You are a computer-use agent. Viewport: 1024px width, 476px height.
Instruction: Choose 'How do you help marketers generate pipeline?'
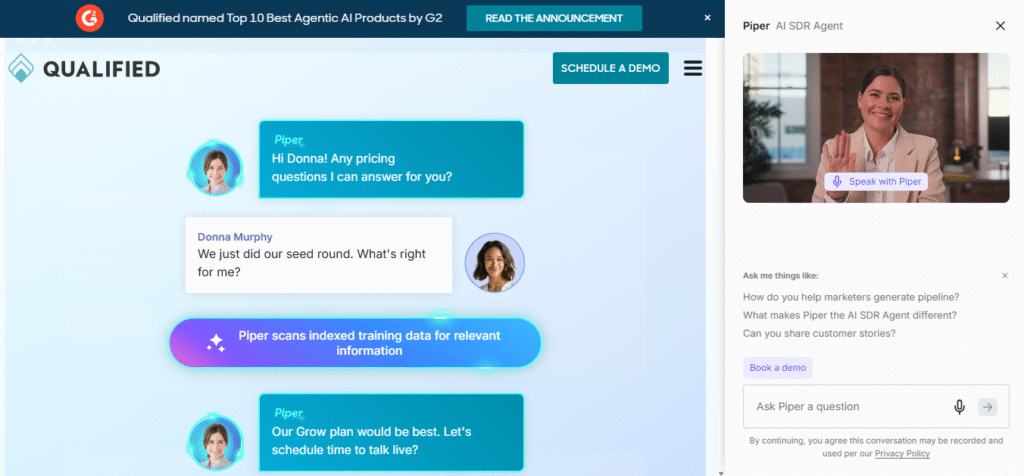click(x=851, y=296)
